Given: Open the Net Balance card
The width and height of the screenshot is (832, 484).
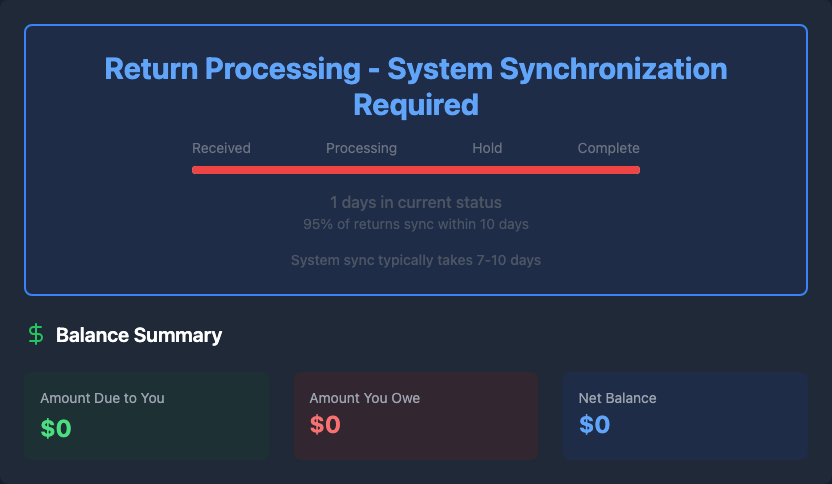Looking at the screenshot, I should pyautogui.click(x=684, y=415).
